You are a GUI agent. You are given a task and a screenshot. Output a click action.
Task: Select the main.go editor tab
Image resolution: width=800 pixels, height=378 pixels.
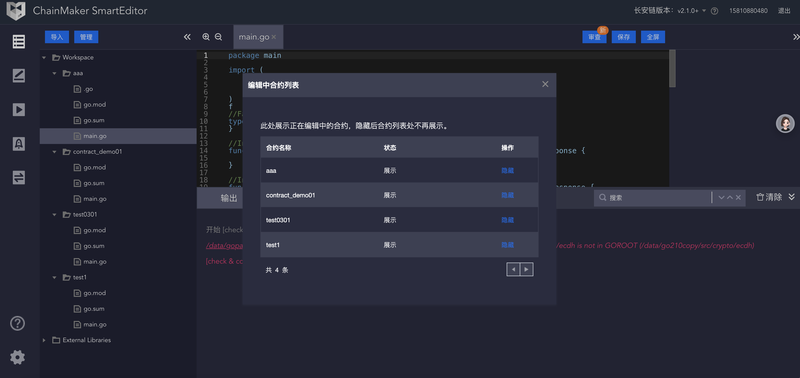click(254, 37)
